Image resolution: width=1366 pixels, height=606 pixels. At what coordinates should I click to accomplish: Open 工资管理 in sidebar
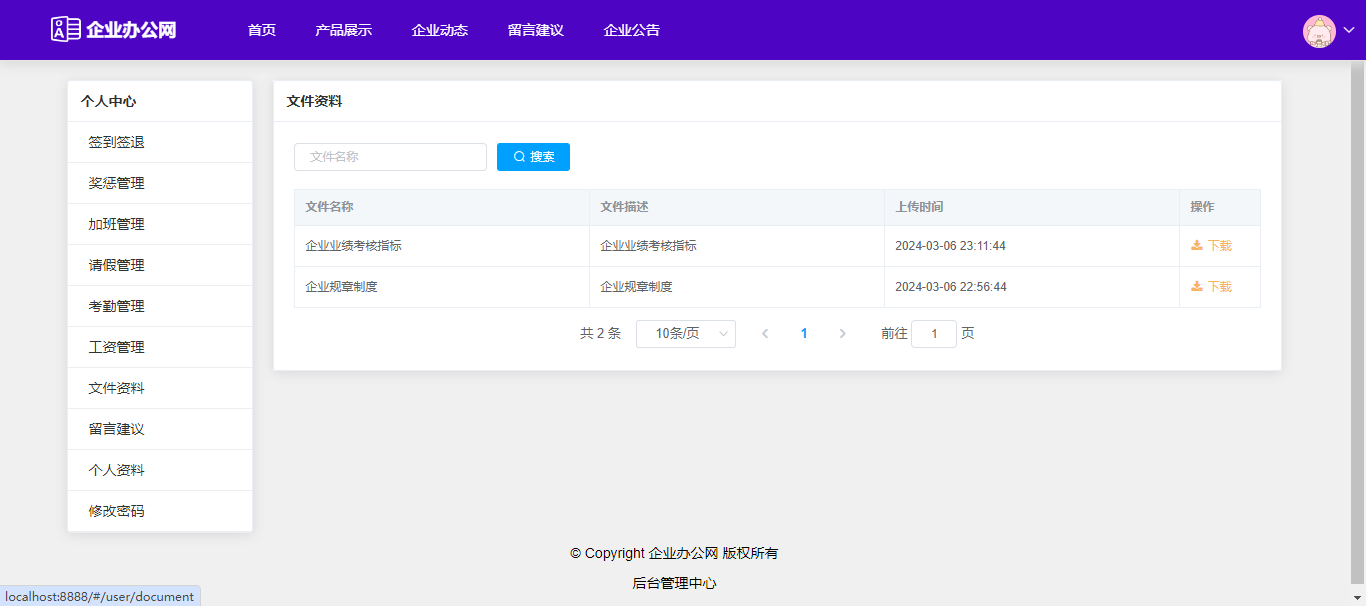tap(116, 347)
